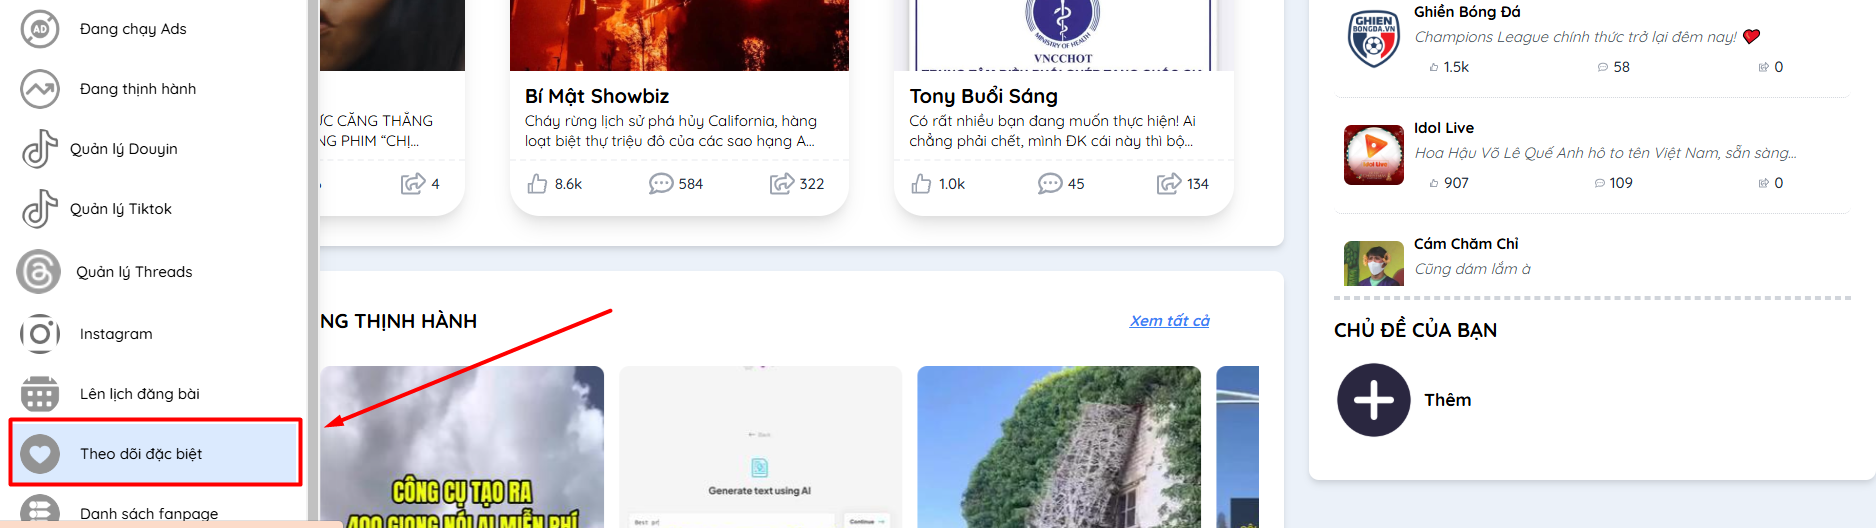Click the Lên lịch đăng bài calendar icon
Screen dimensions: 1876x528
pyautogui.click(x=40, y=394)
